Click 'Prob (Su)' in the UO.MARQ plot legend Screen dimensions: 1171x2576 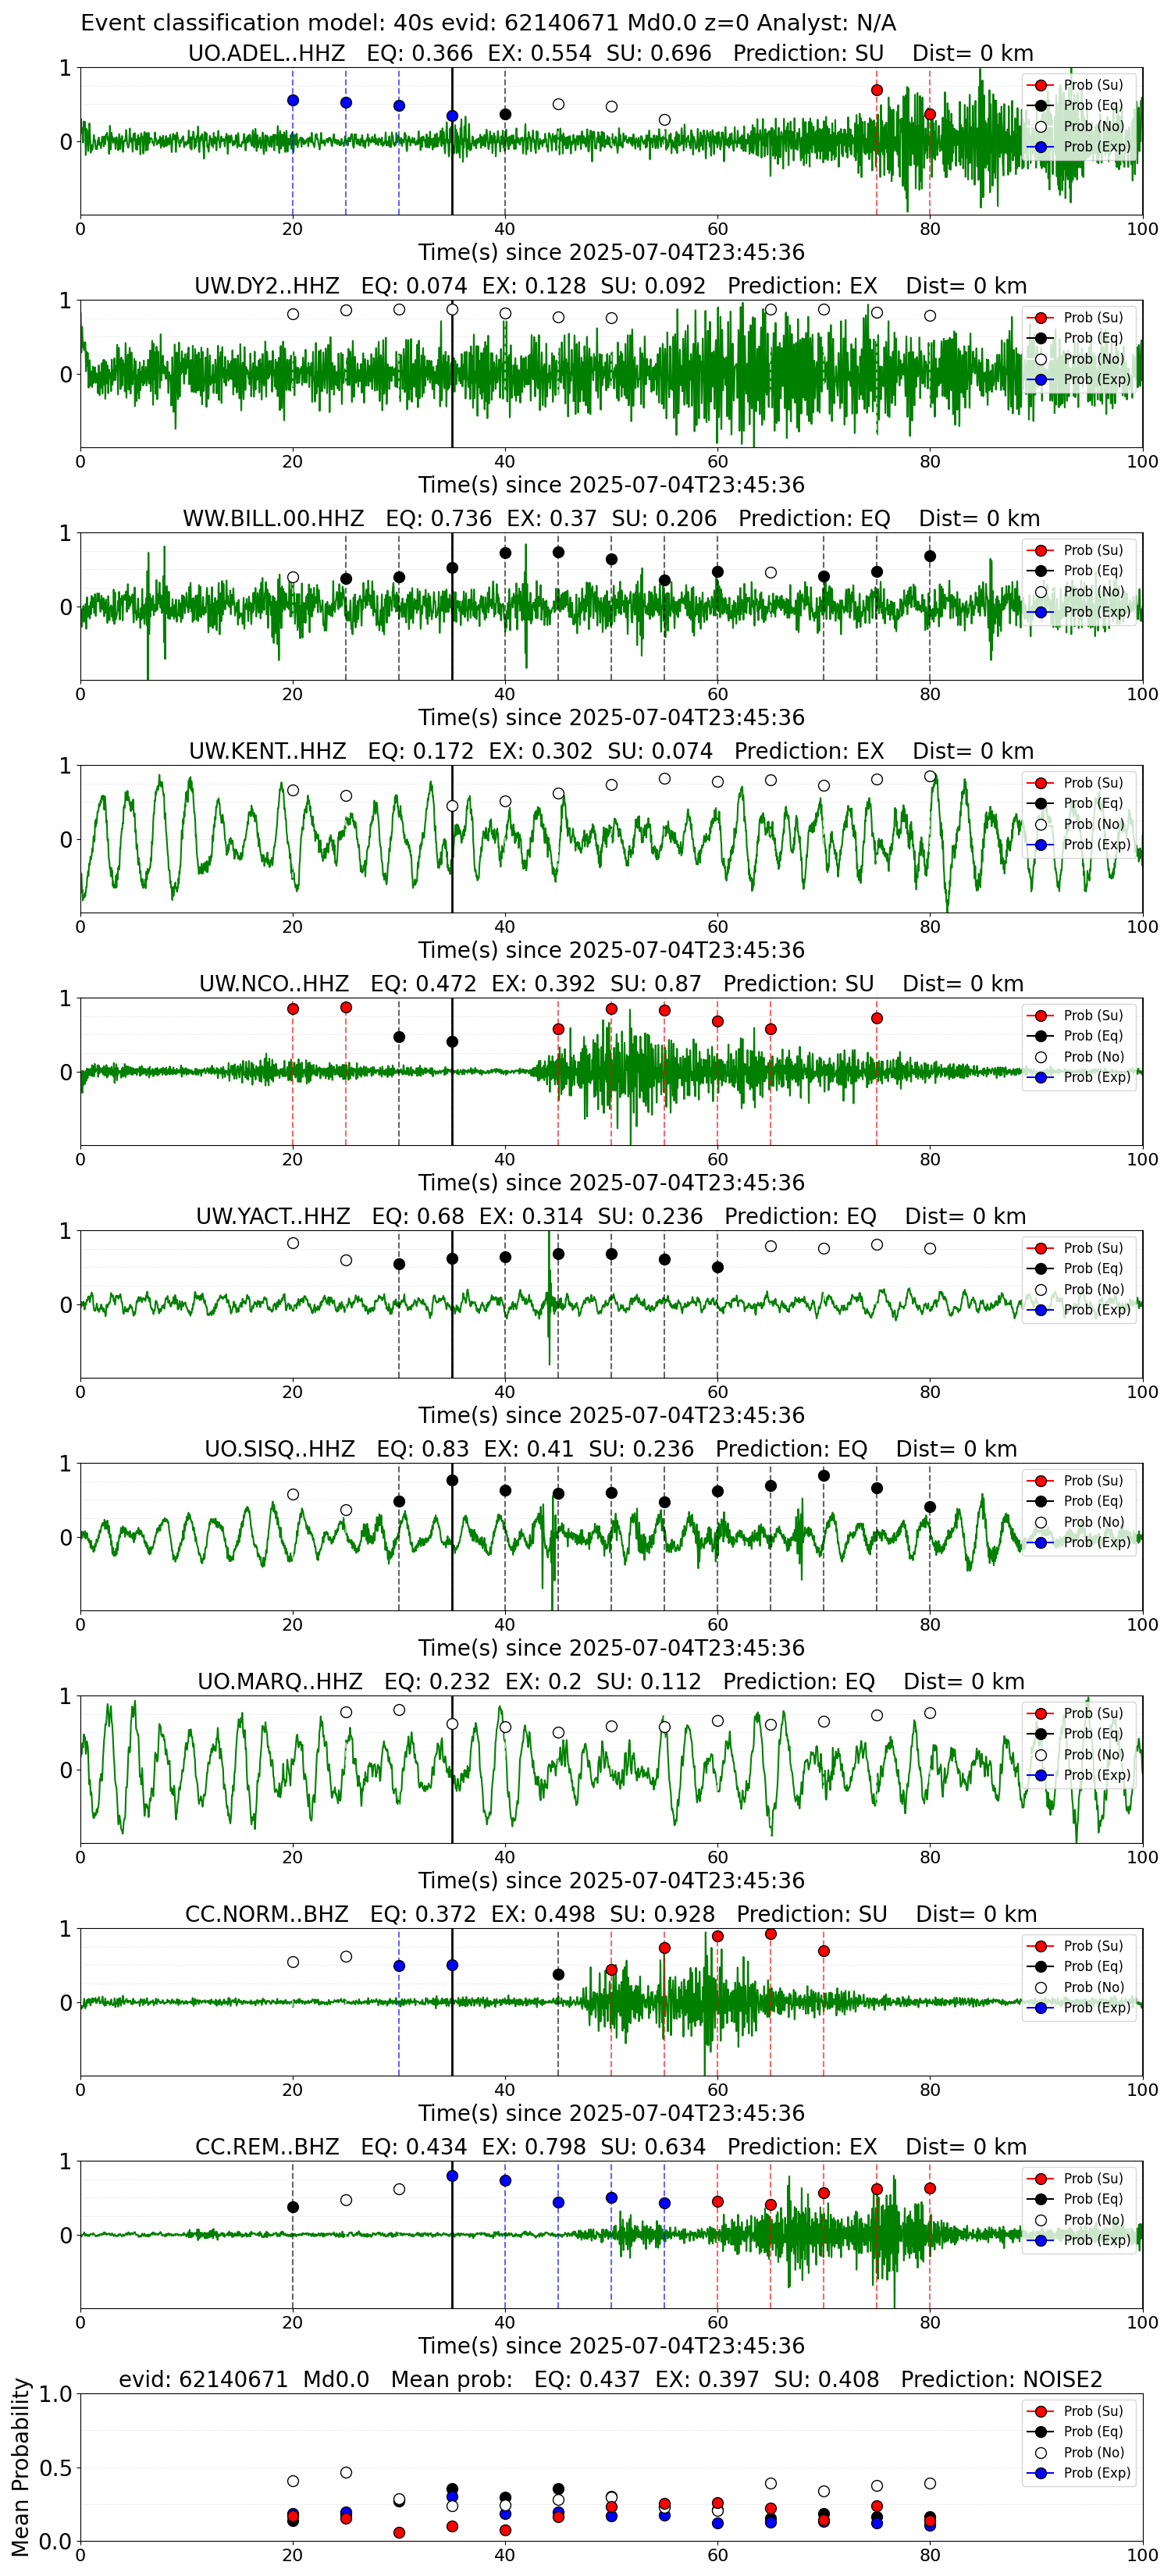coord(1093,1713)
